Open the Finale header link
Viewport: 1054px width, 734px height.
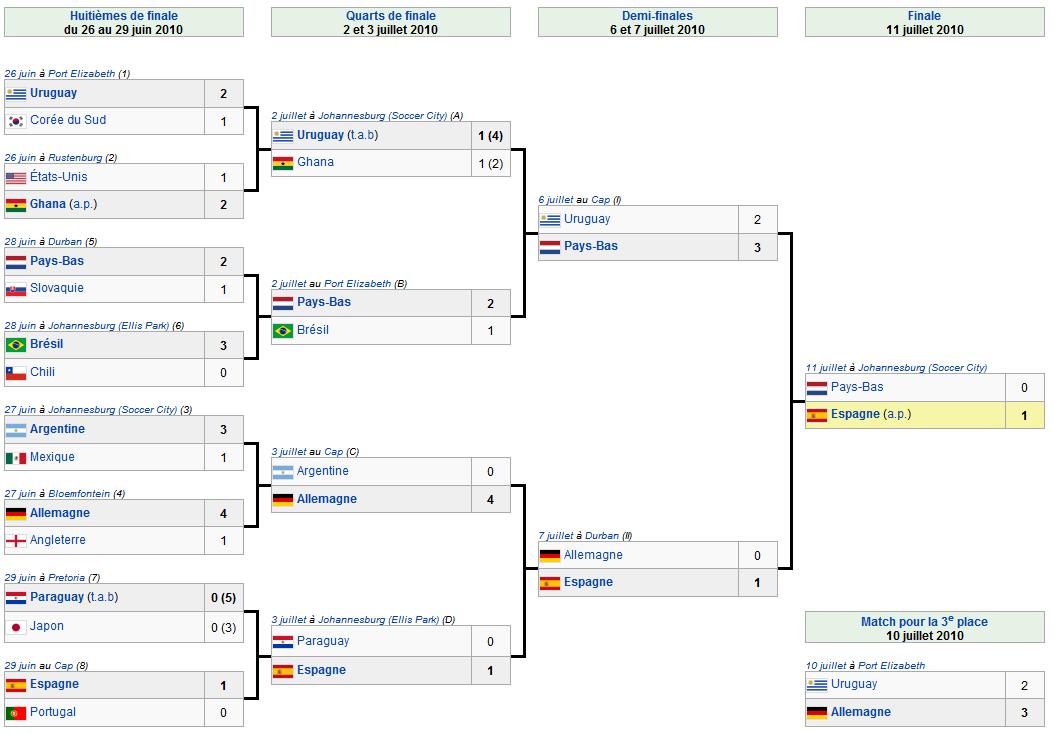(924, 15)
